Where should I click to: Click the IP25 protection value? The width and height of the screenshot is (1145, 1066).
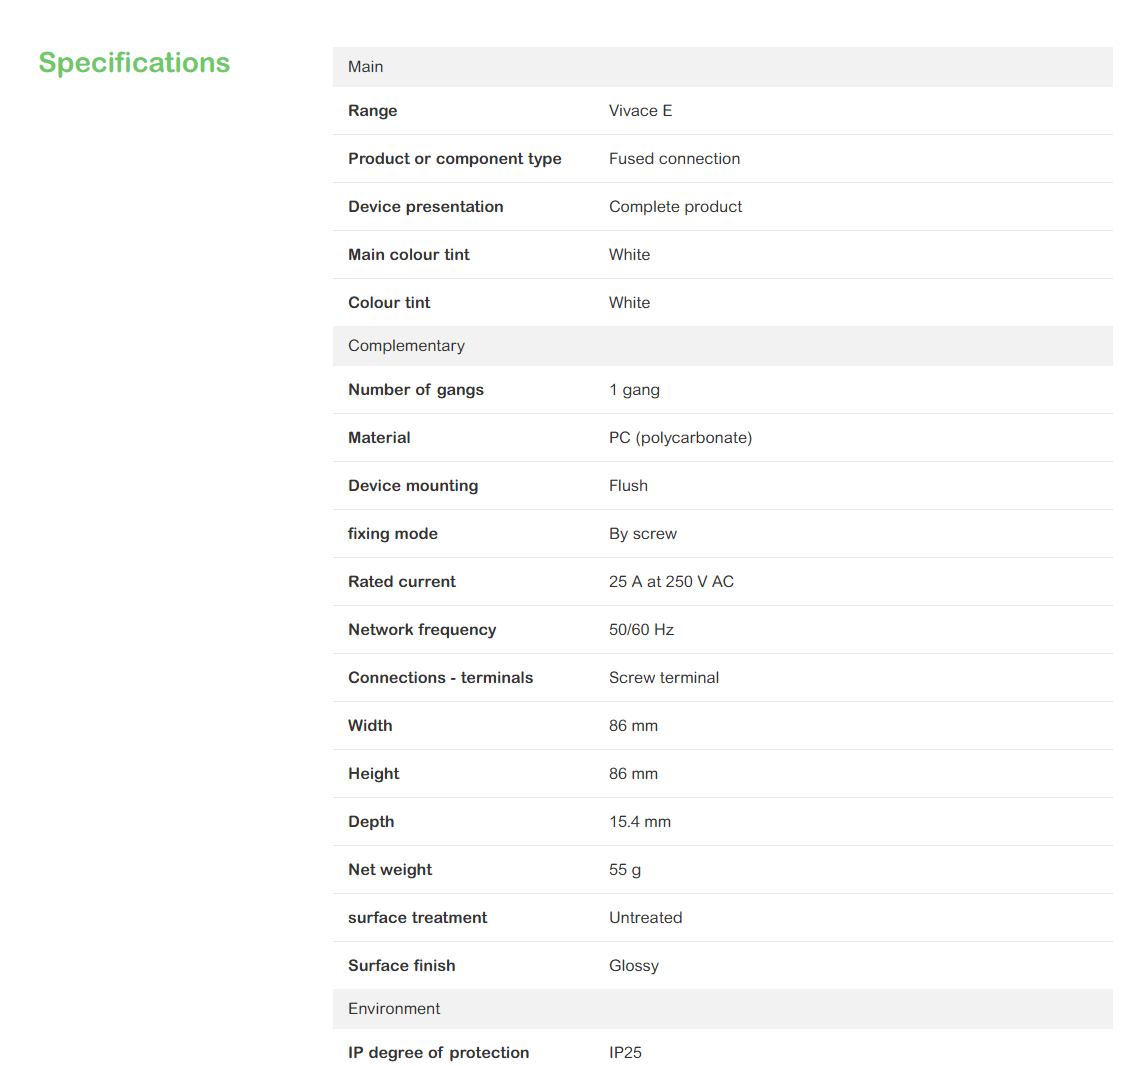(625, 1053)
